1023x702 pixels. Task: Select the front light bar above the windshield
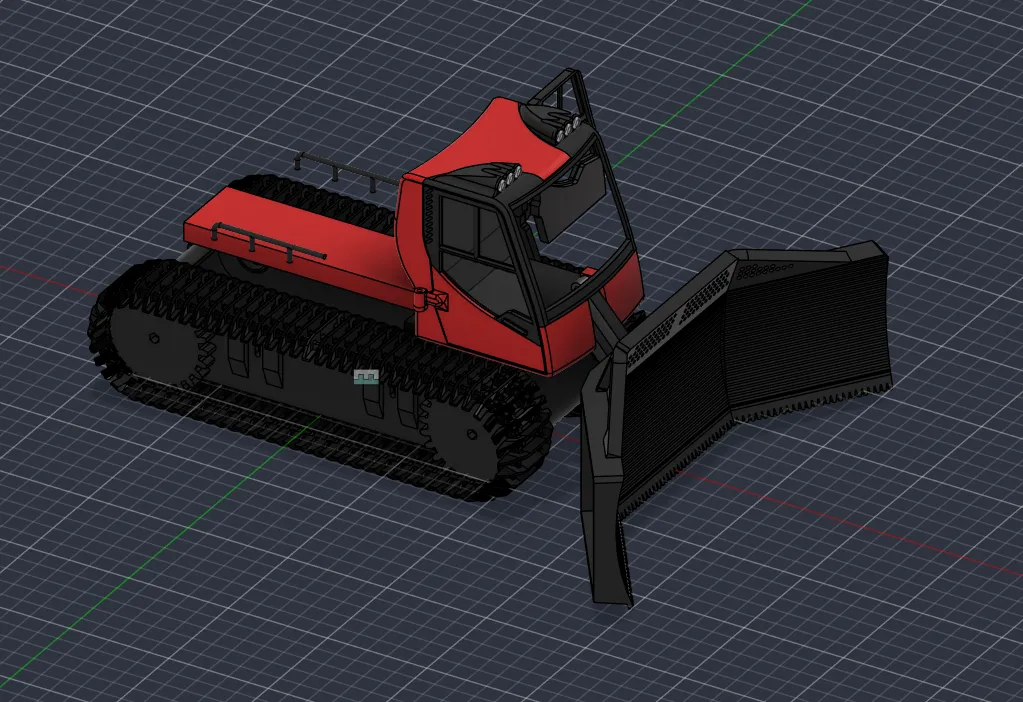[510, 177]
